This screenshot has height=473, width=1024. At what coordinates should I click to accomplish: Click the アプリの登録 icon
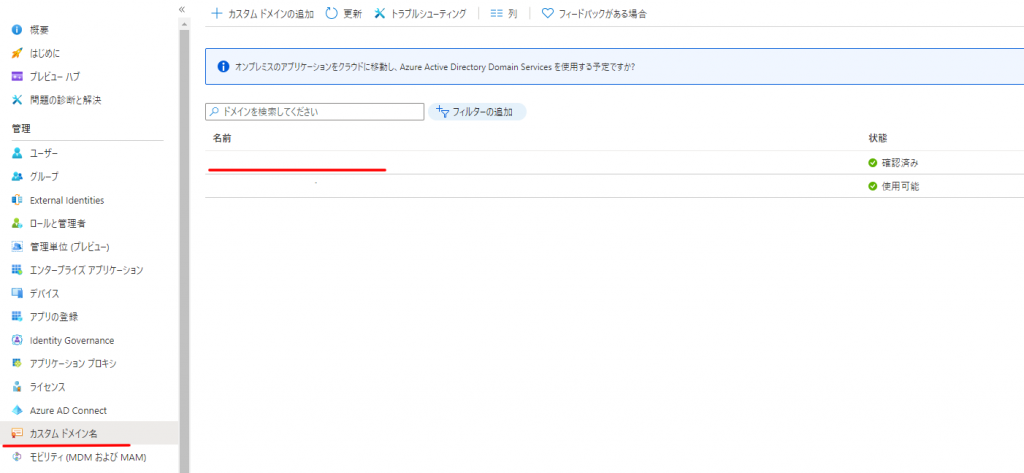pos(18,317)
